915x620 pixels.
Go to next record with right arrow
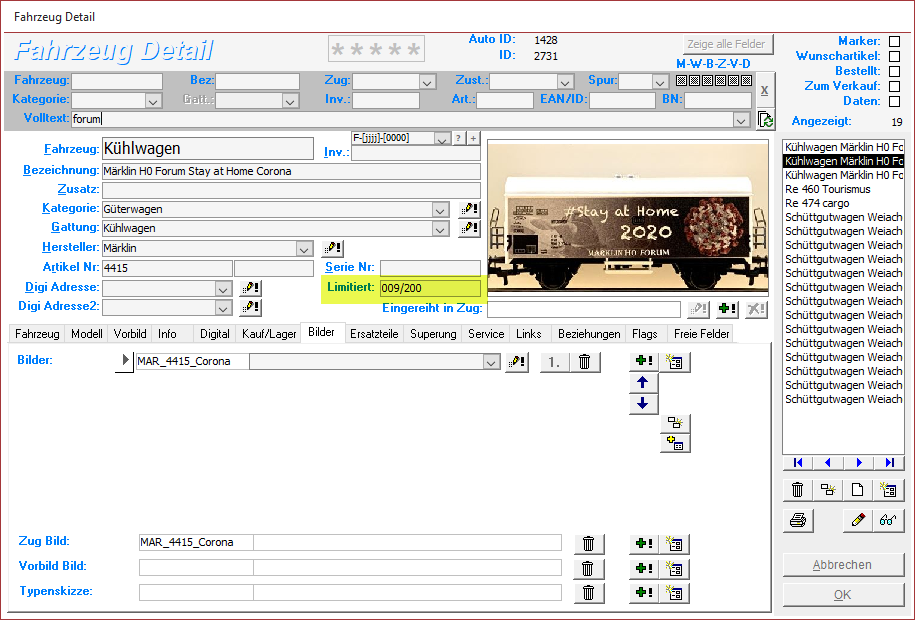point(859,463)
